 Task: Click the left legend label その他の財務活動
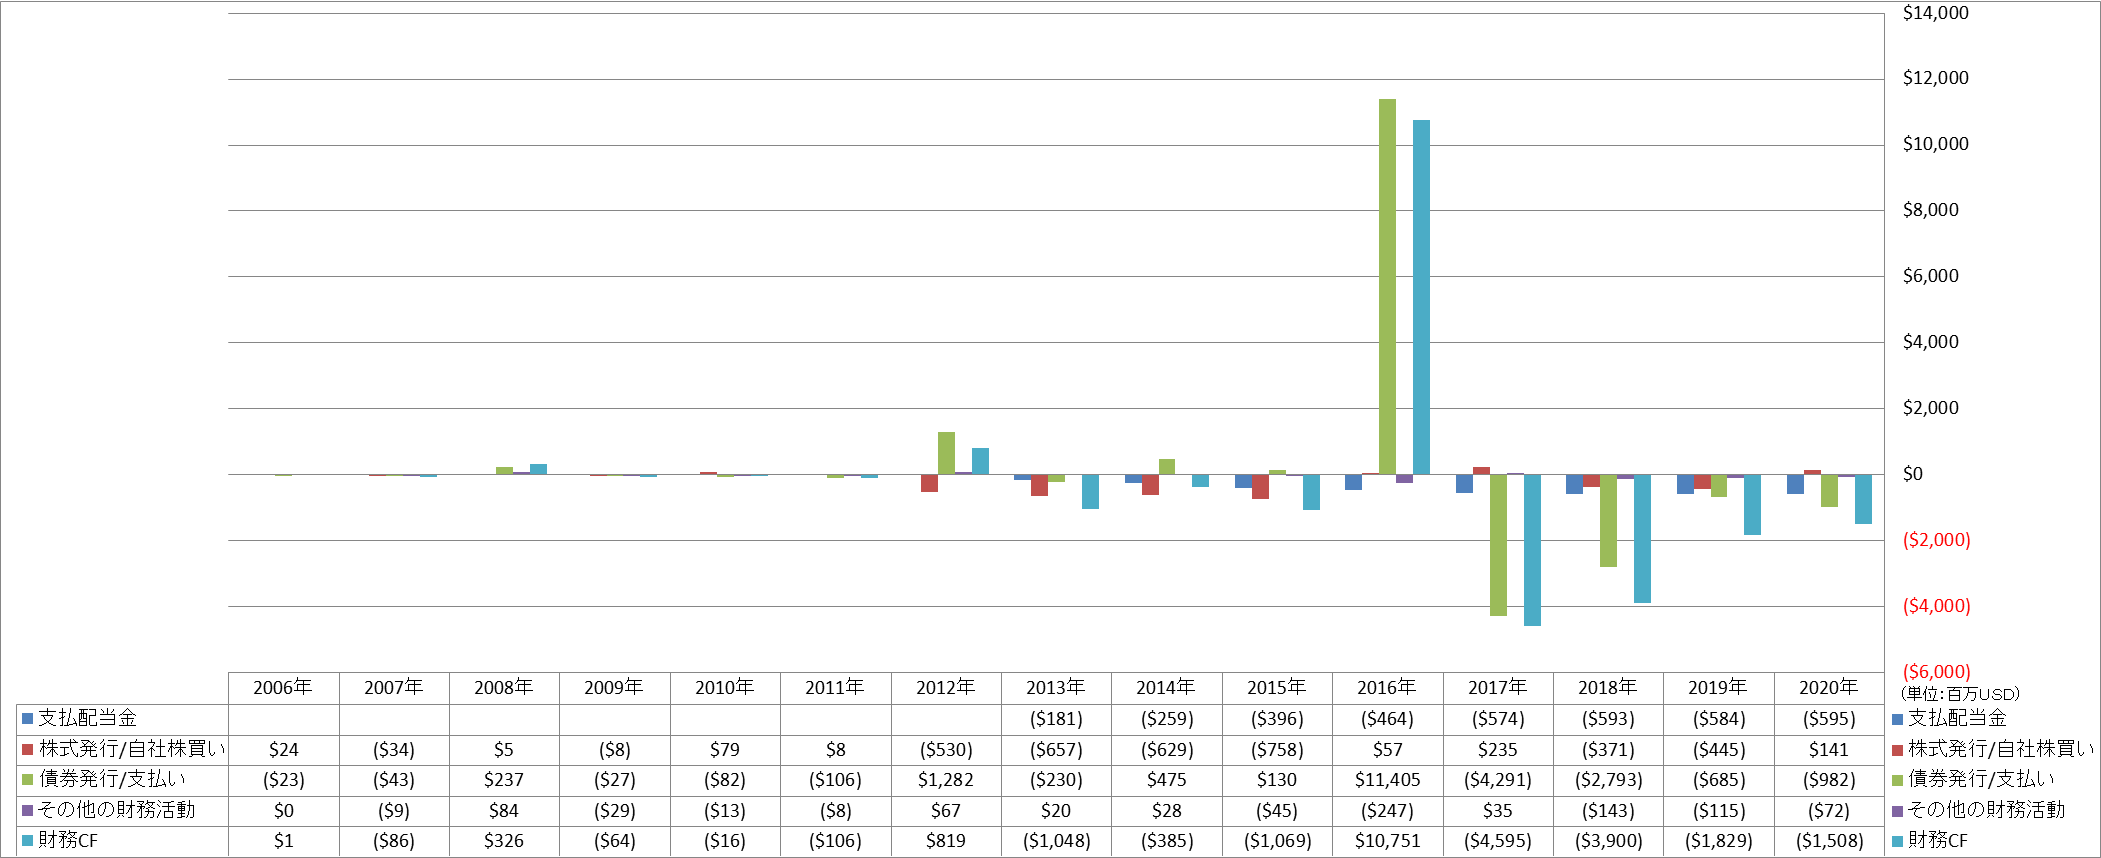(116, 810)
